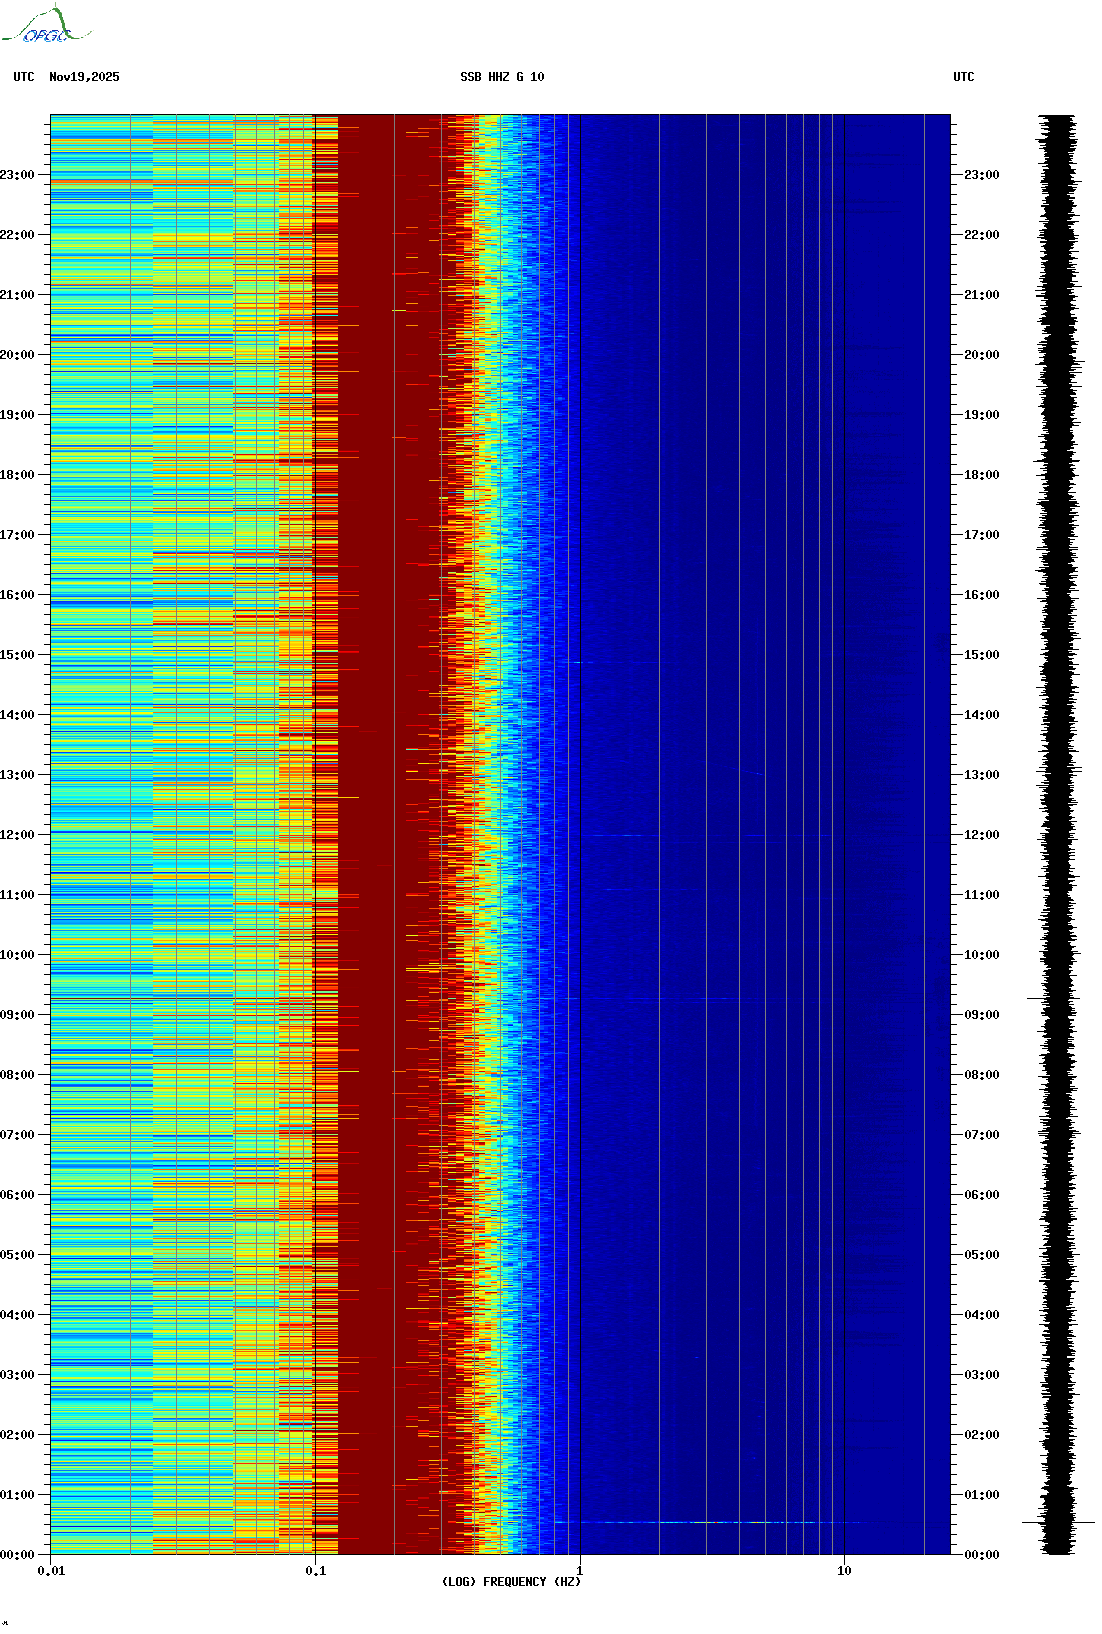Click the left 07:00 time label
This screenshot has width=1102, height=1634.
tap(17, 1135)
